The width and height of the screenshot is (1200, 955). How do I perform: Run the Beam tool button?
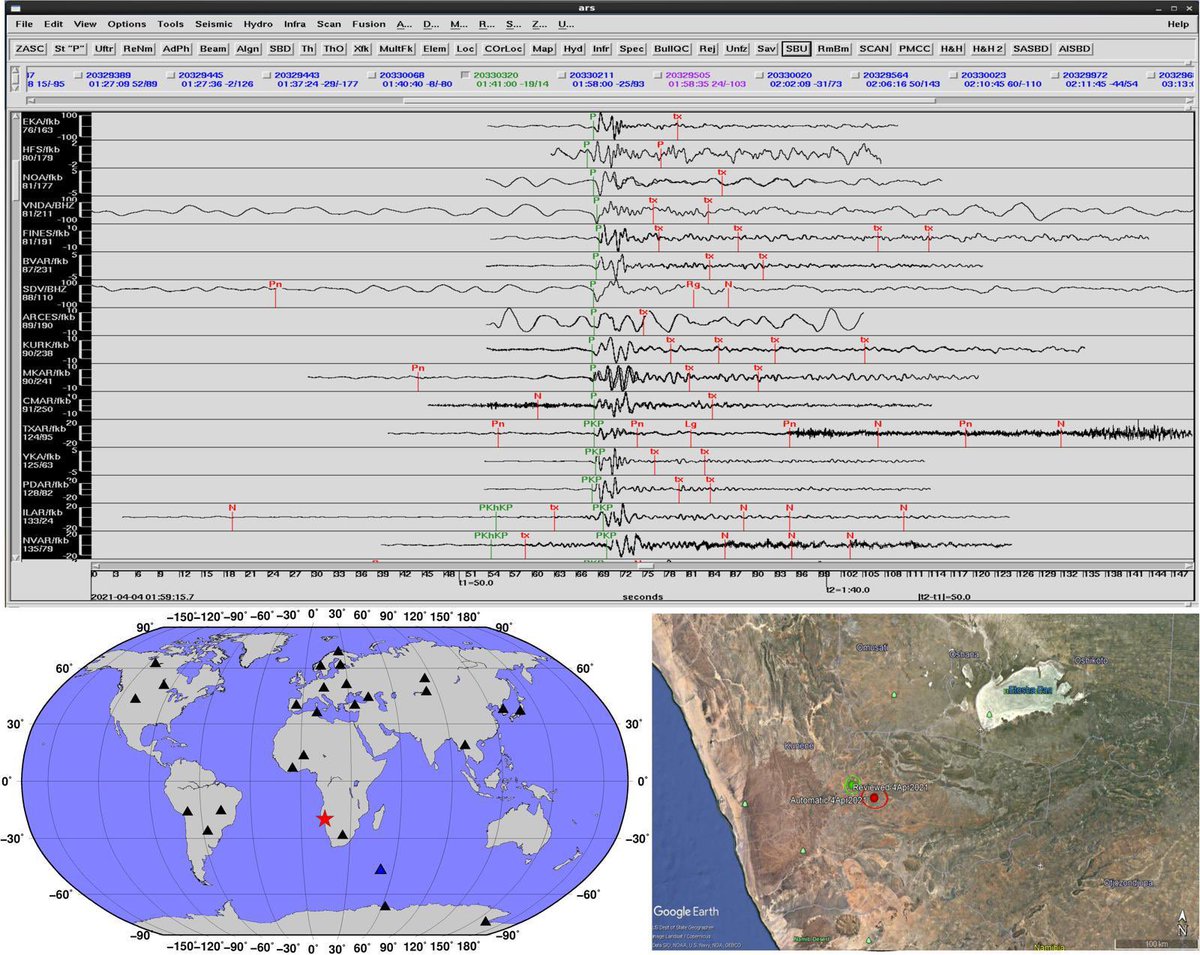(213, 48)
